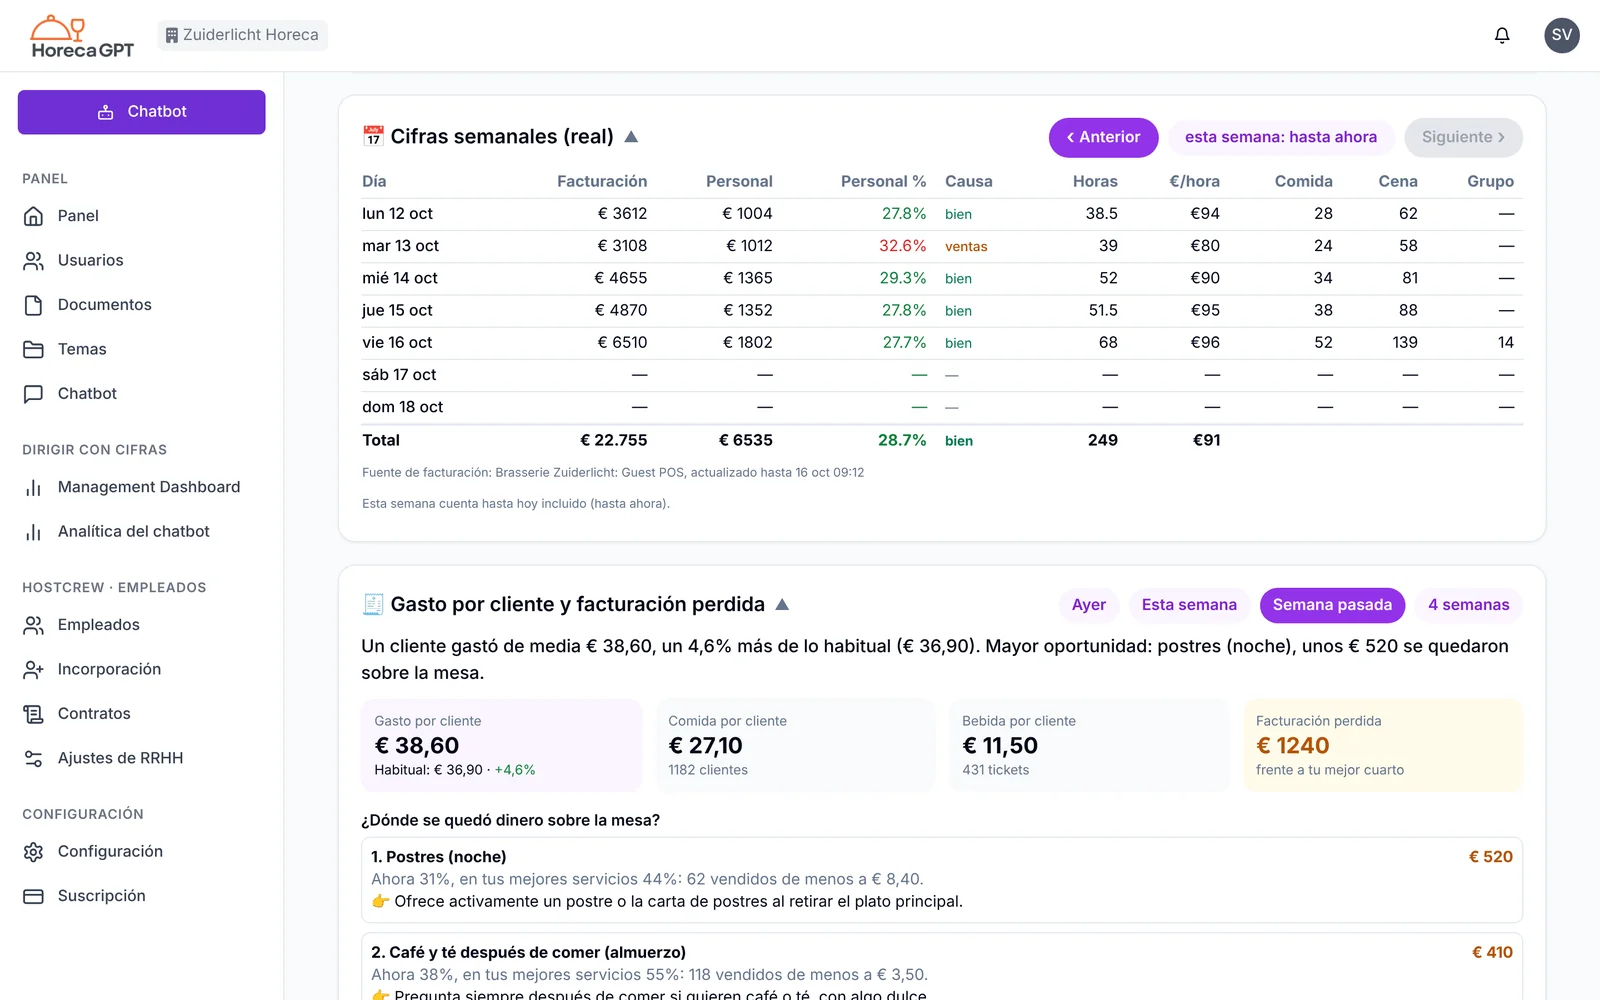Open Temas folder icon in sidebar
The height and width of the screenshot is (1000, 1600).
(33, 349)
